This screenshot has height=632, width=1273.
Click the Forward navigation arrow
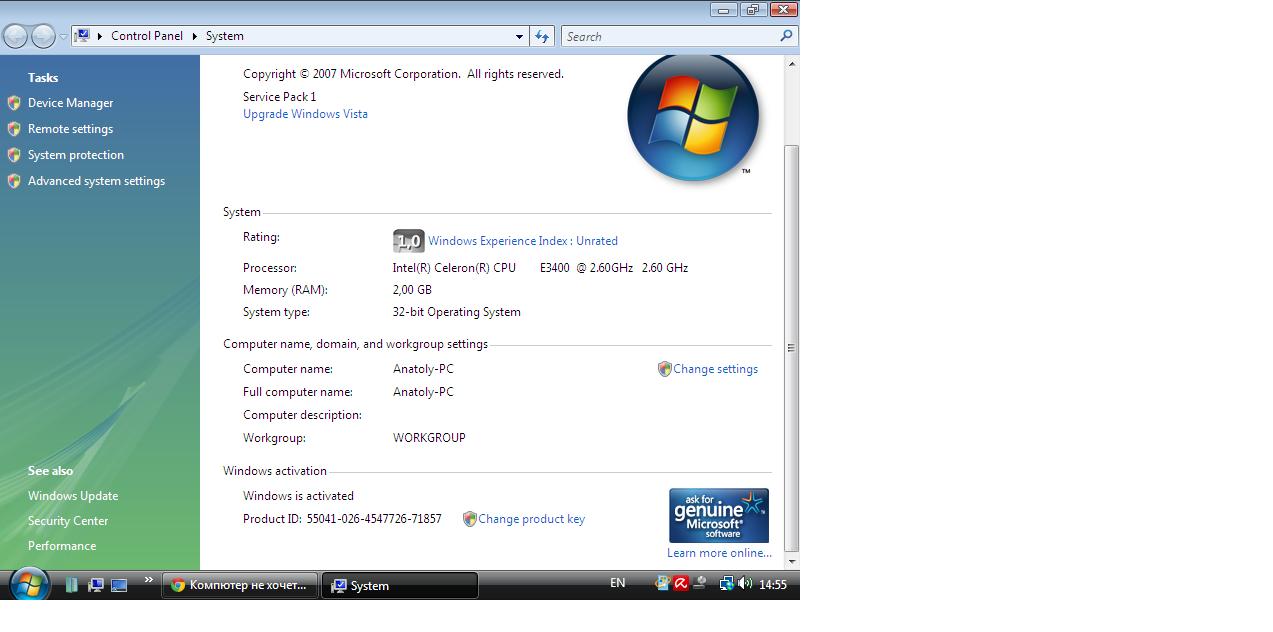pos(43,37)
